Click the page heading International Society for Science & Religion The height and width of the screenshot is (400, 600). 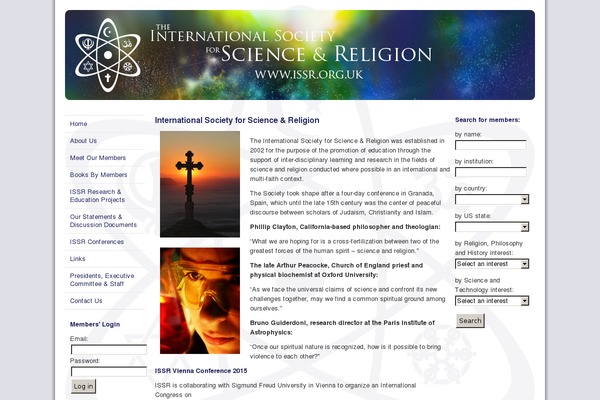click(237, 120)
